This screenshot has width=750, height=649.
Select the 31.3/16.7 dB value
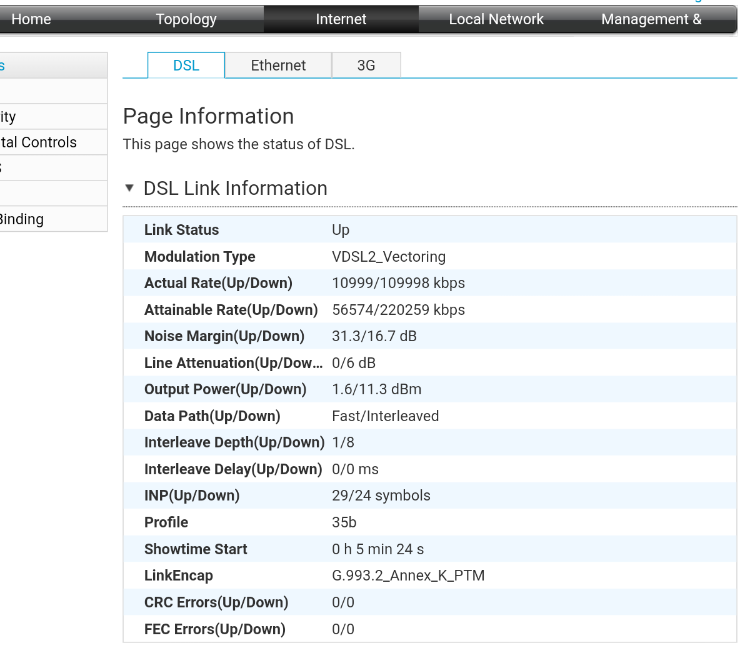(374, 336)
